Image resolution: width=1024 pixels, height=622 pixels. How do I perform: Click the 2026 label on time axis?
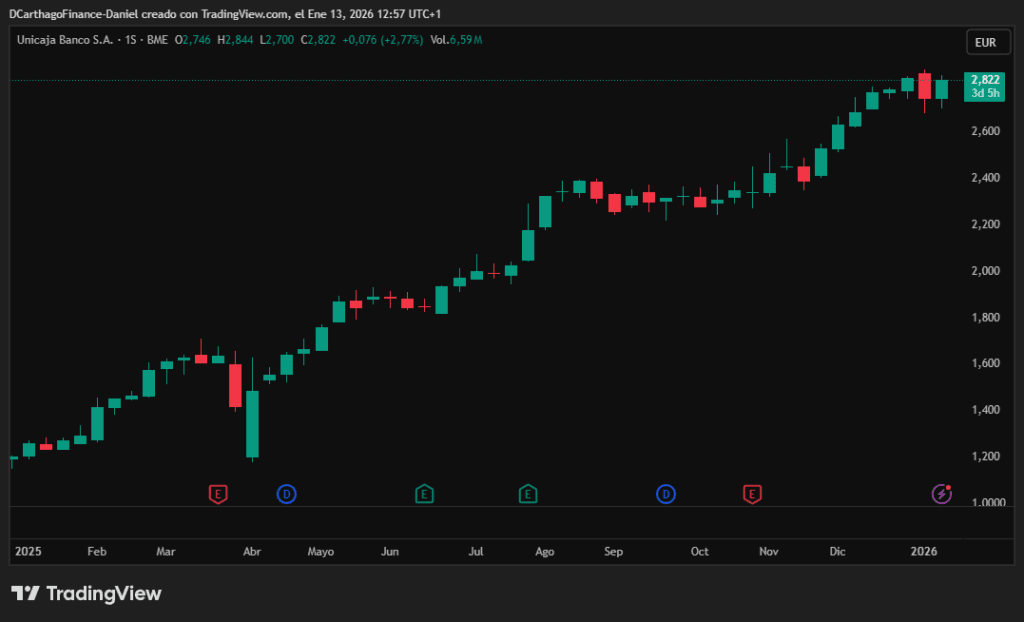tap(923, 551)
